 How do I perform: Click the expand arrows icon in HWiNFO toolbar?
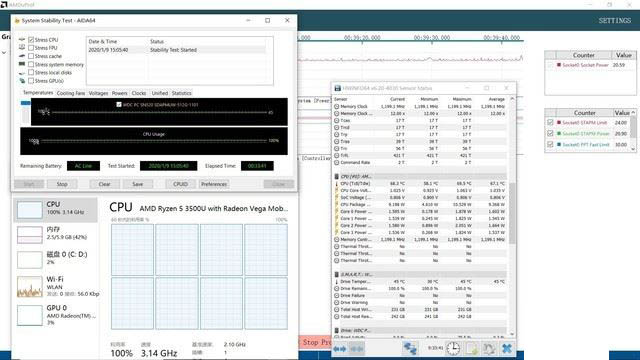pyautogui.click(x=339, y=349)
